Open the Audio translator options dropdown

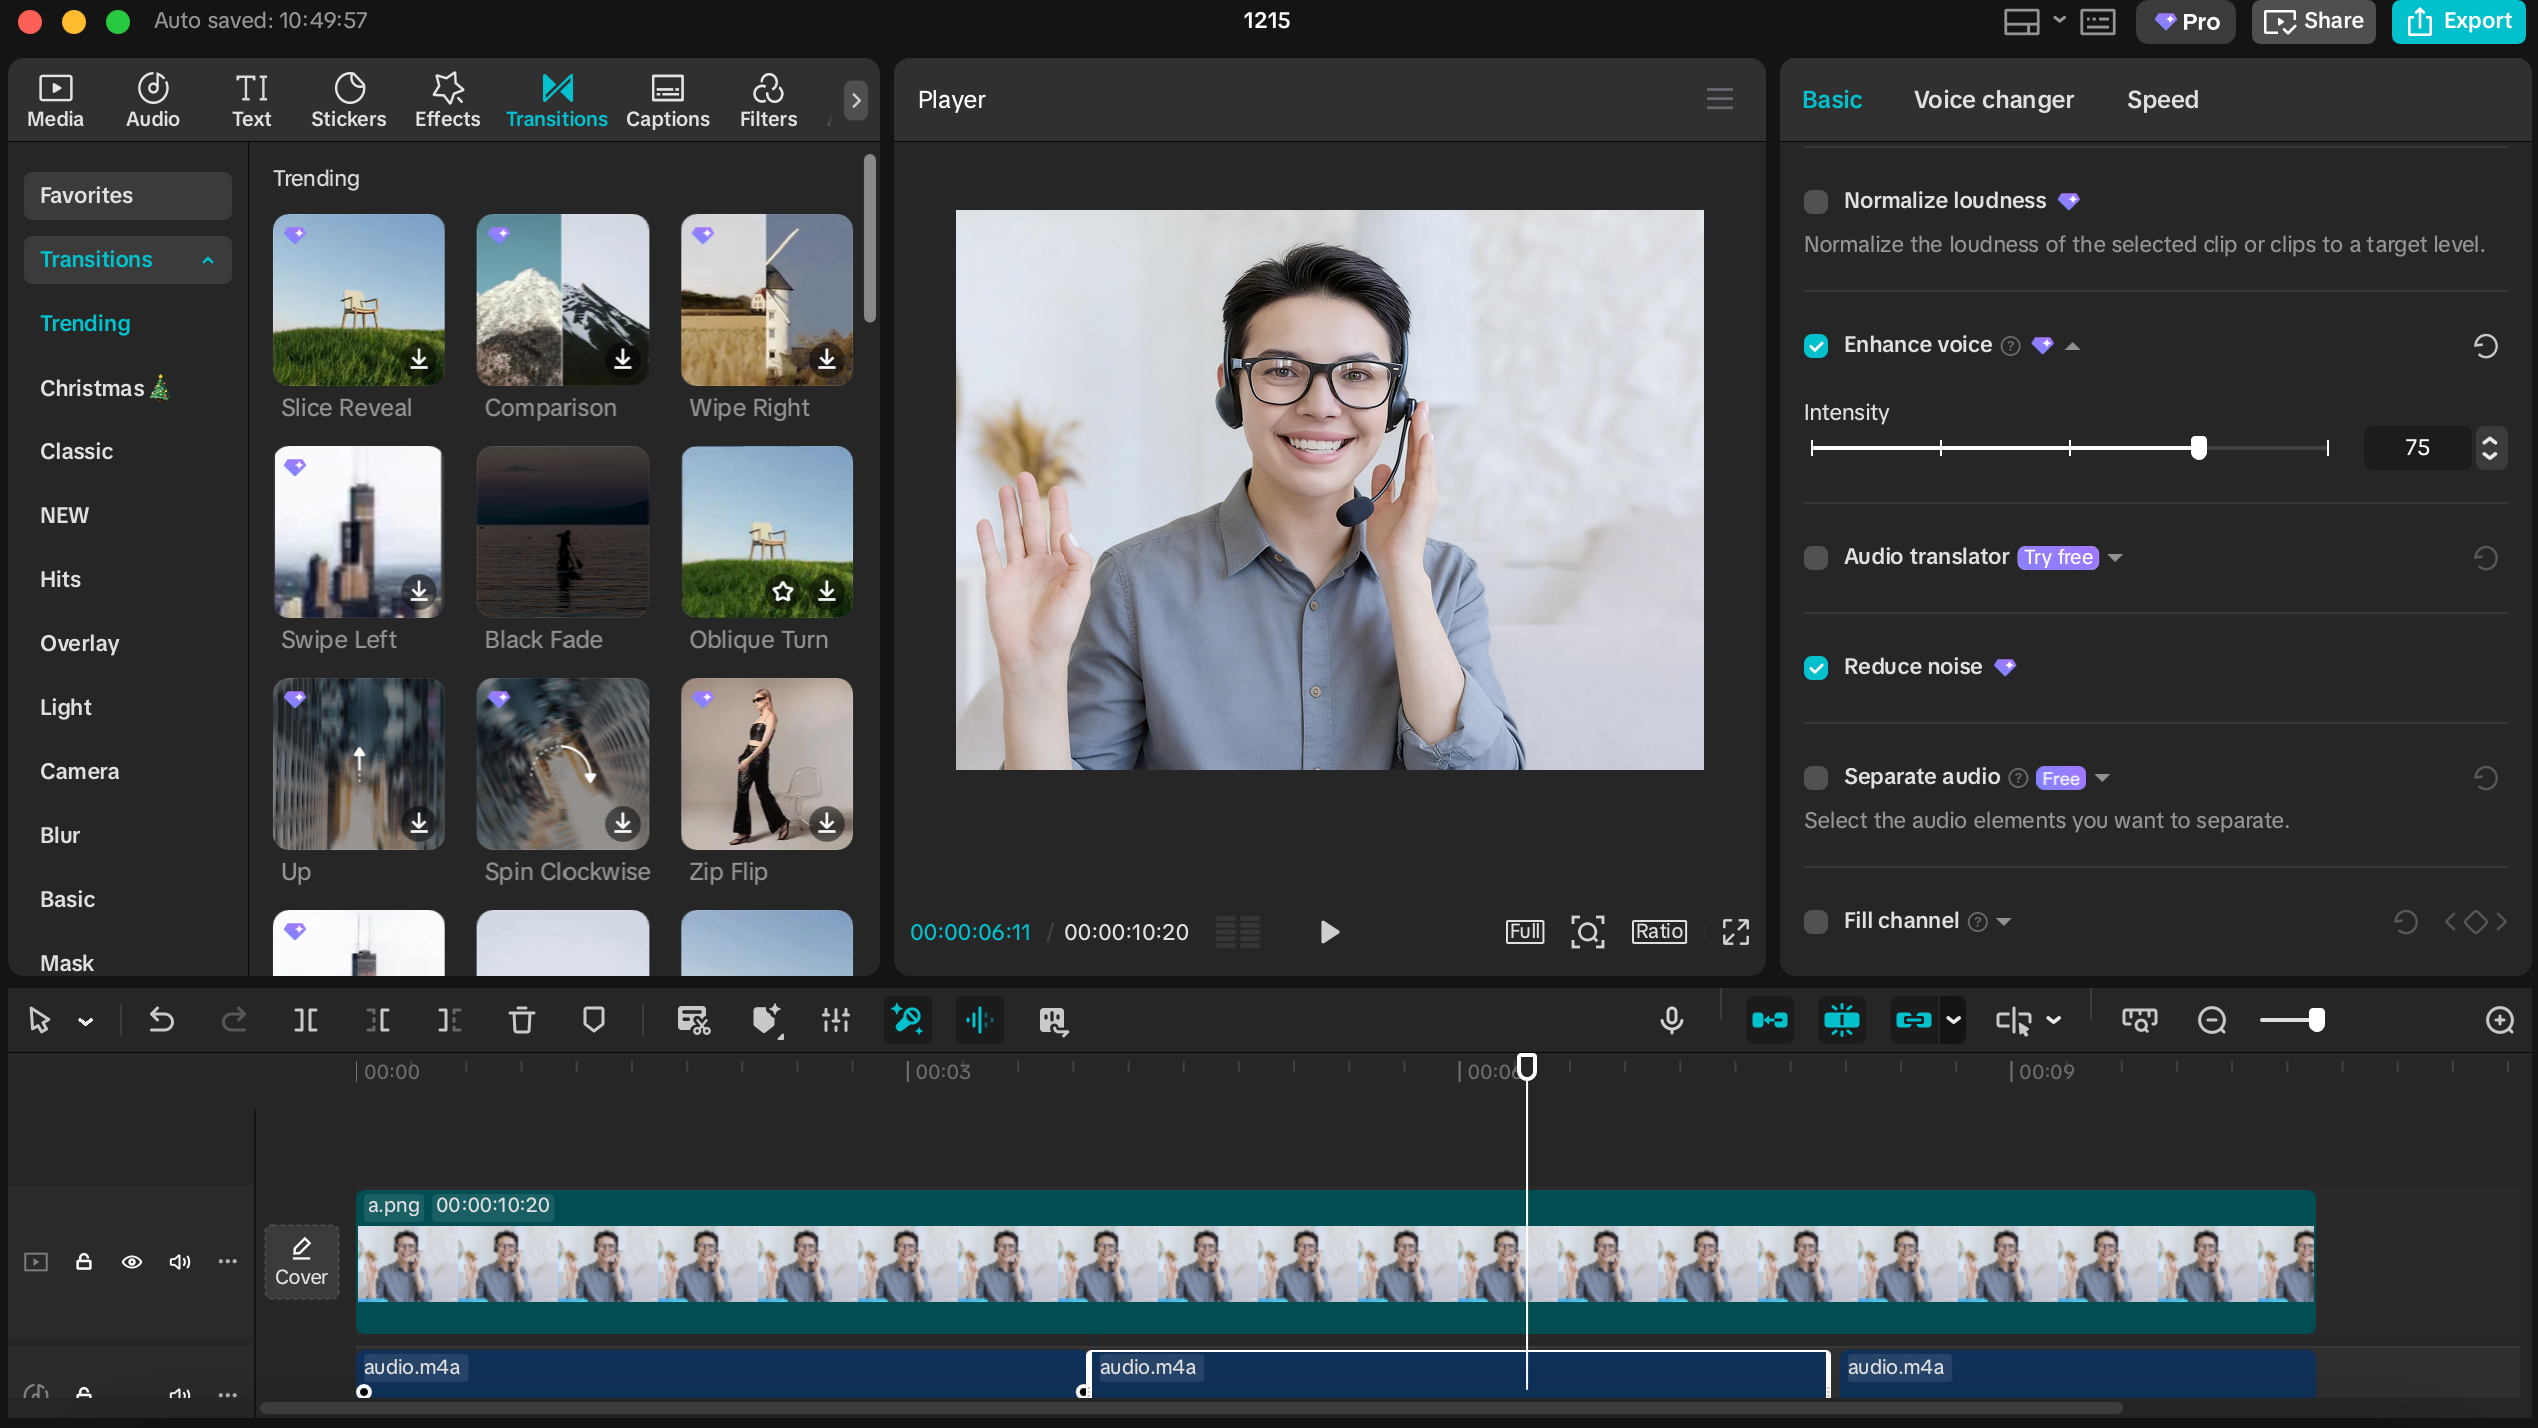[2116, 557]
